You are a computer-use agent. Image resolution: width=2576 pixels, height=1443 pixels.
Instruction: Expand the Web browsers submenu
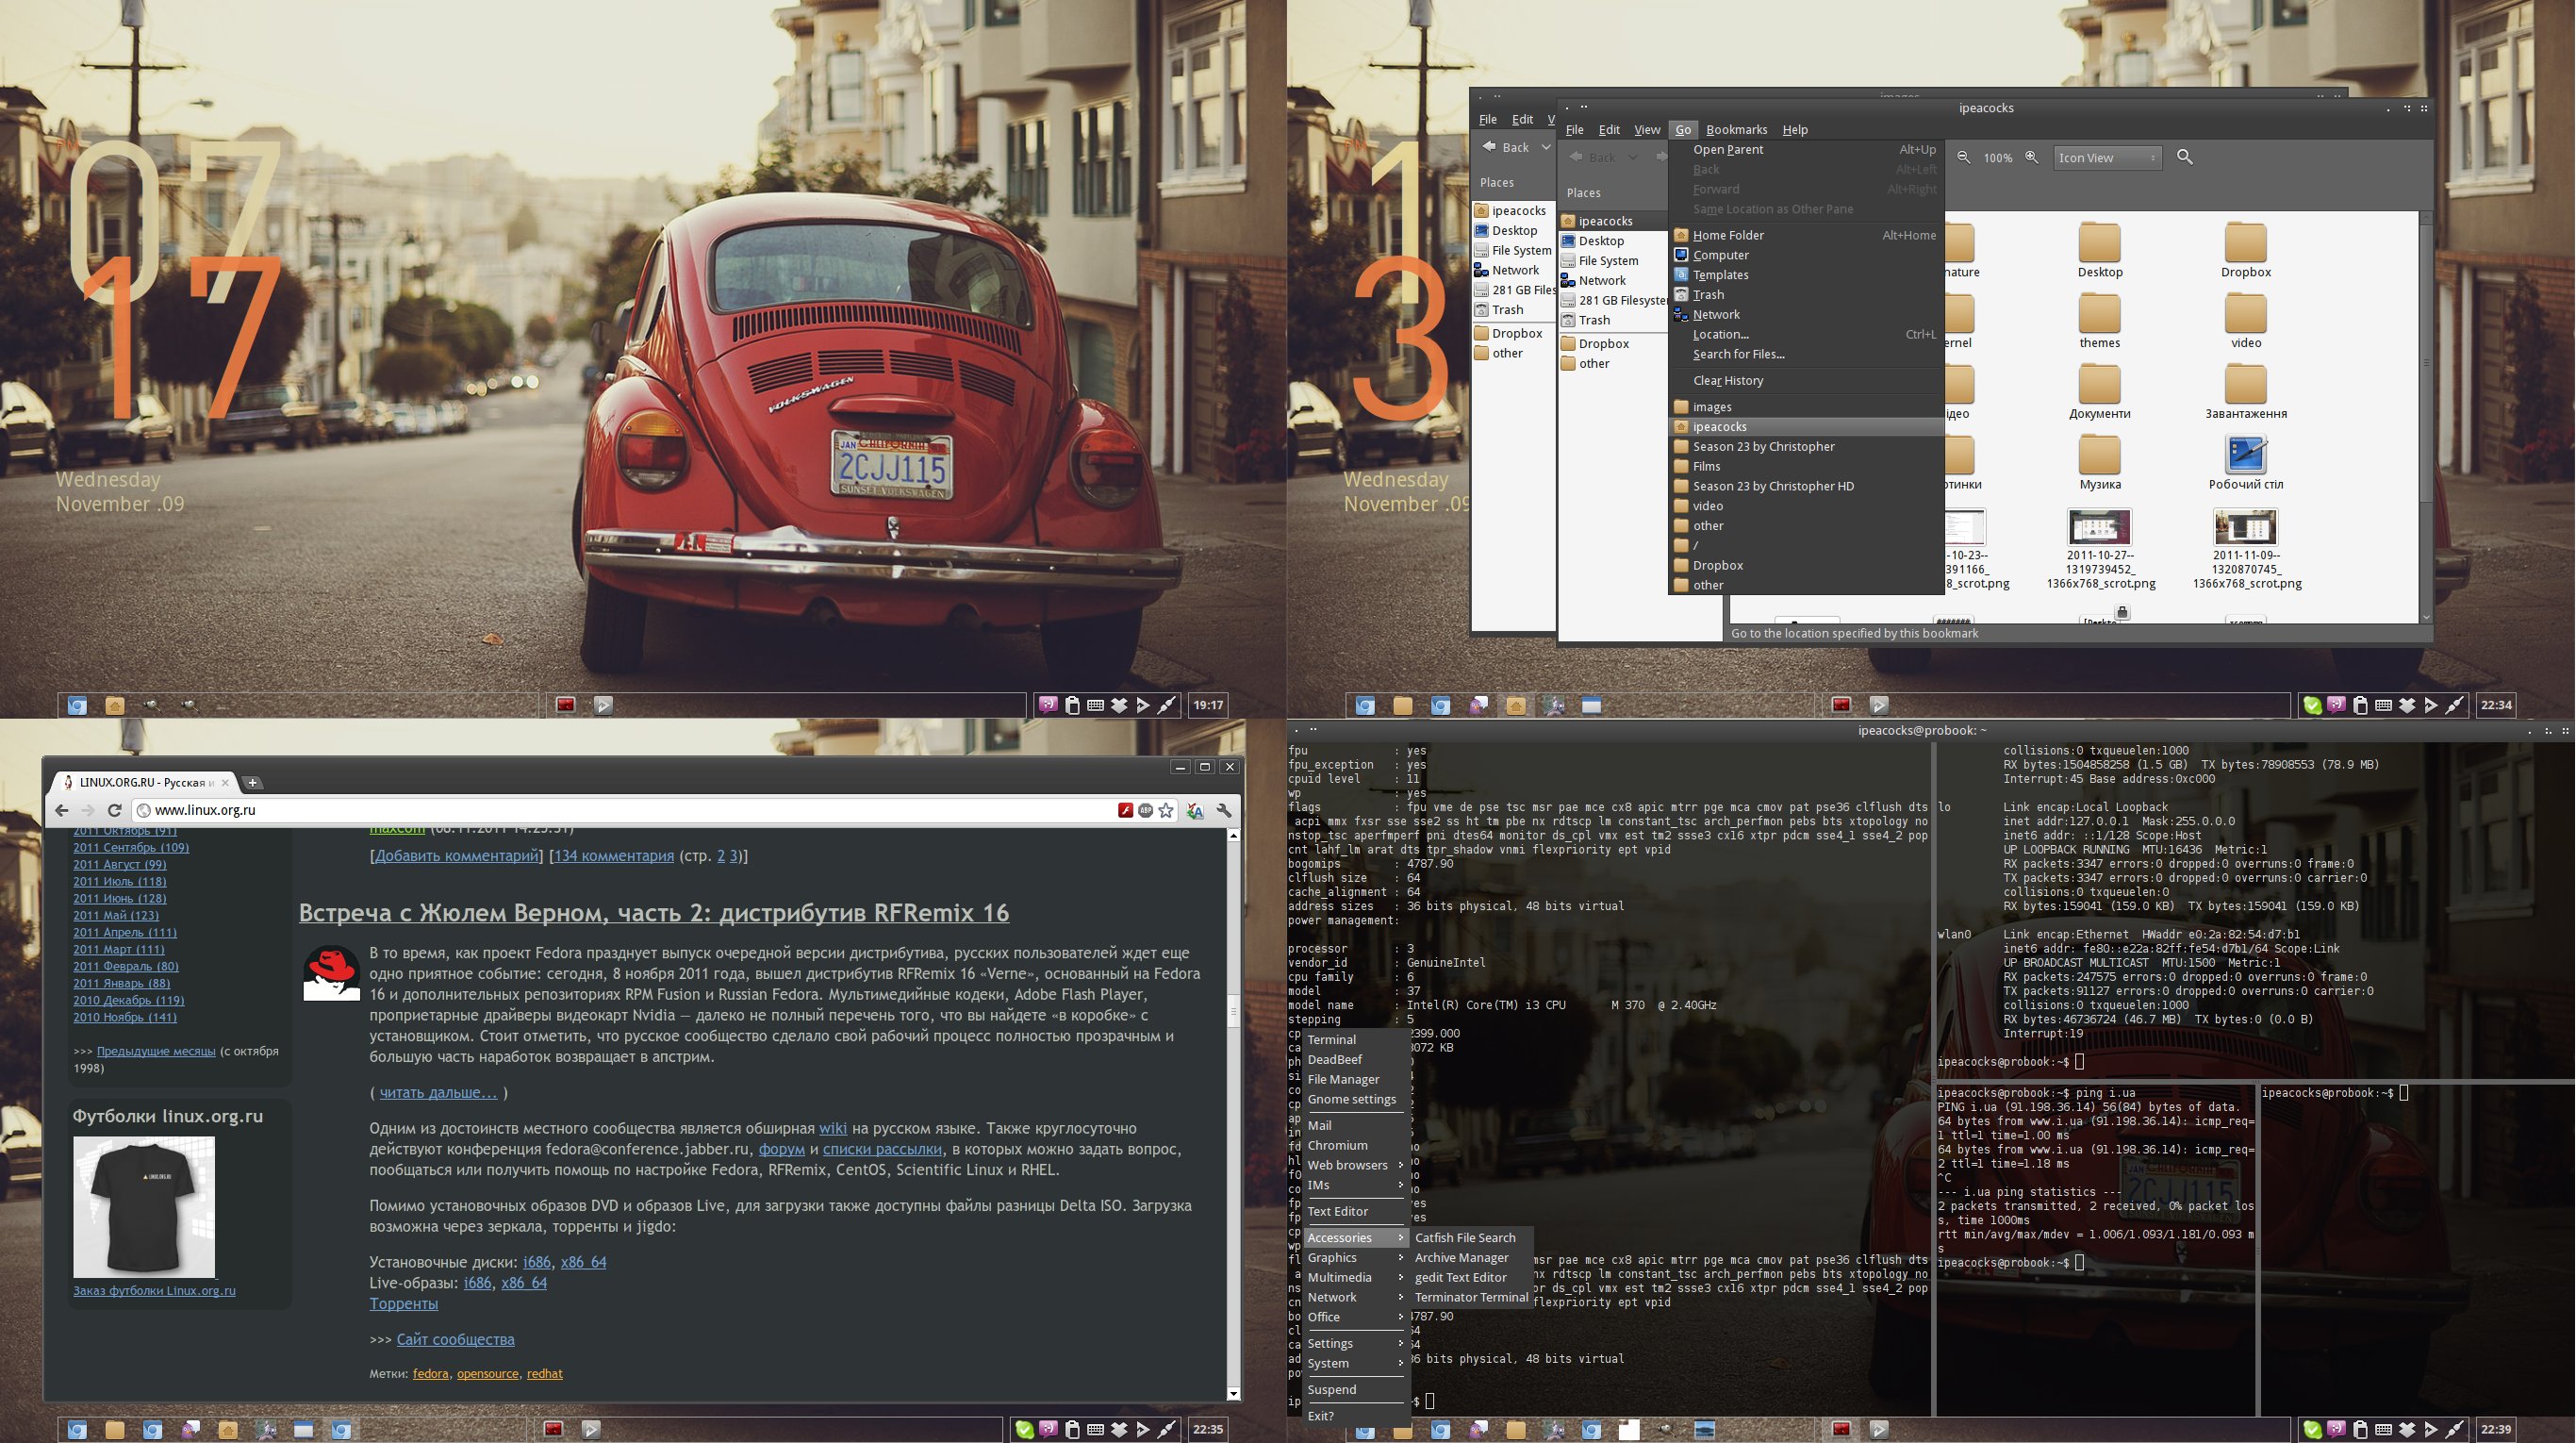(1355, 1165)
